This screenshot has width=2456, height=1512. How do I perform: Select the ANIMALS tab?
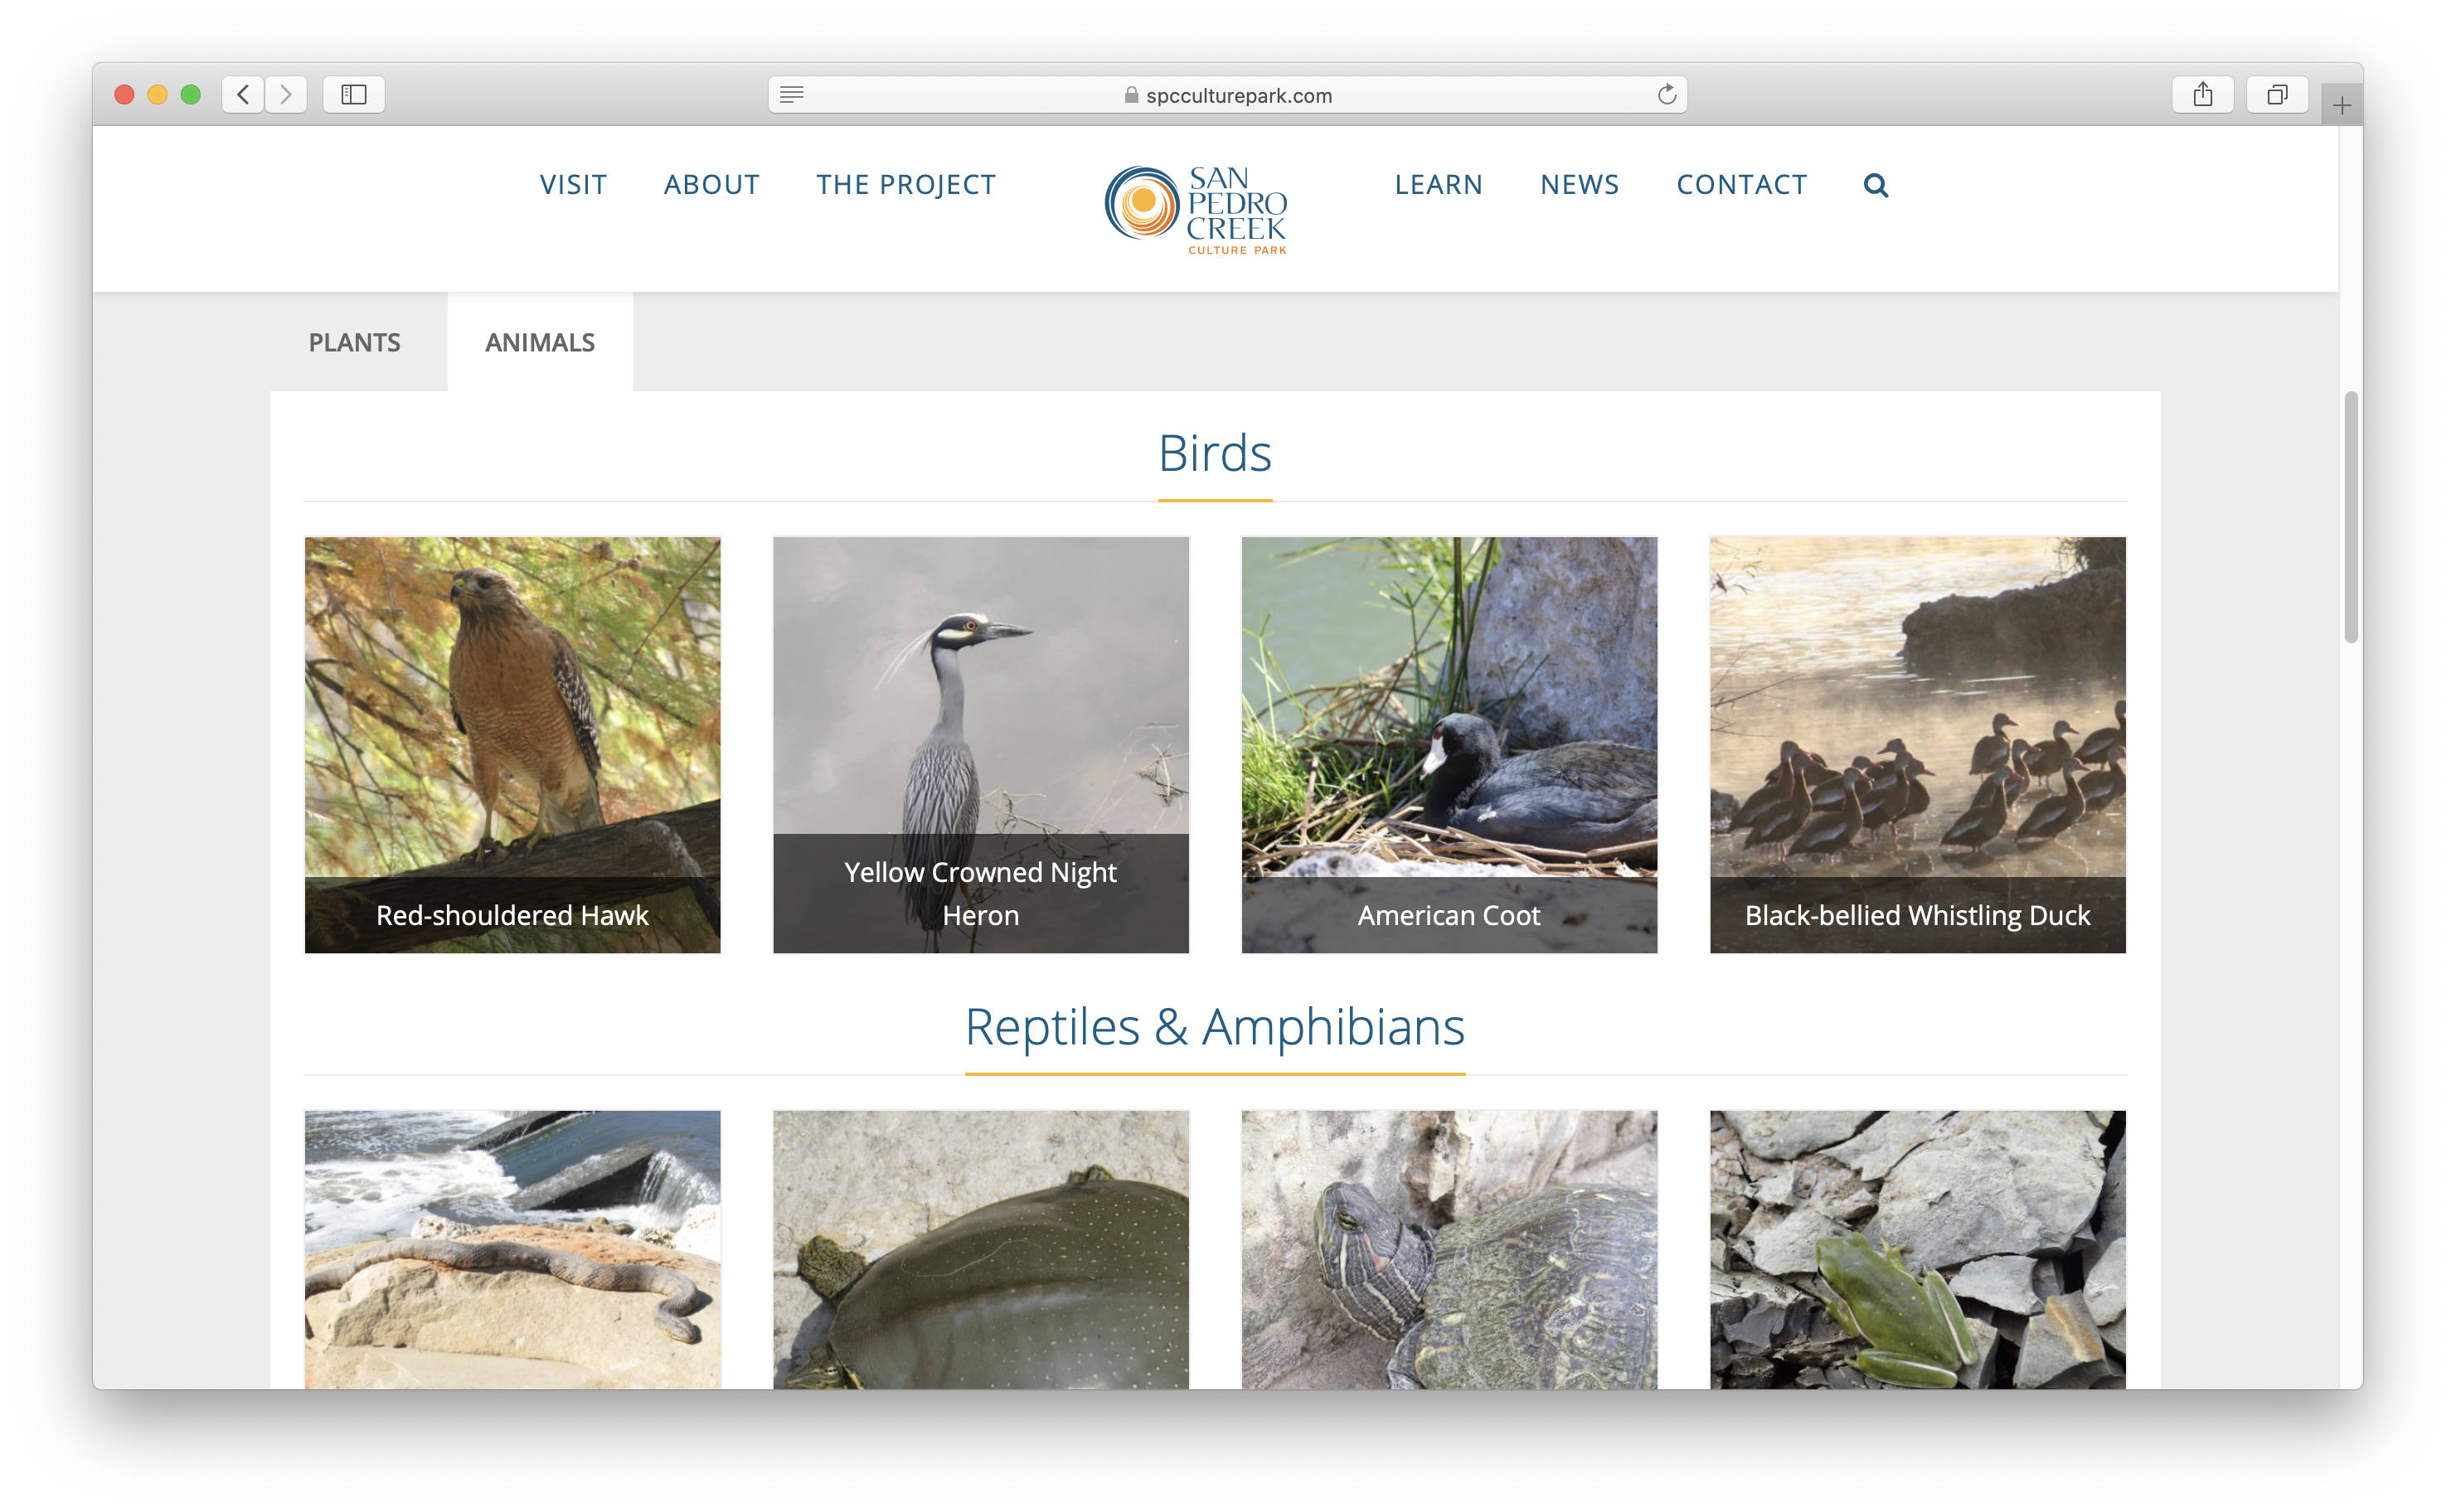[540, 342]
